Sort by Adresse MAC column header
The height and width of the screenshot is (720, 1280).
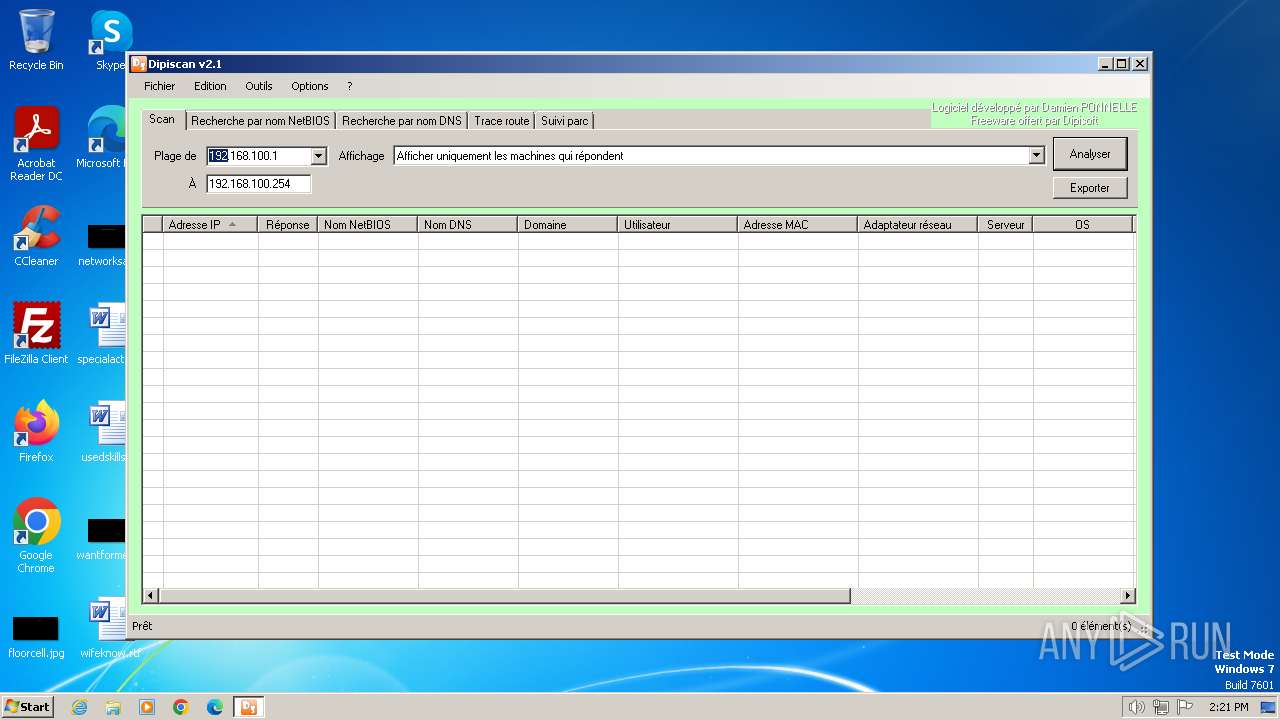coord(798,225)
